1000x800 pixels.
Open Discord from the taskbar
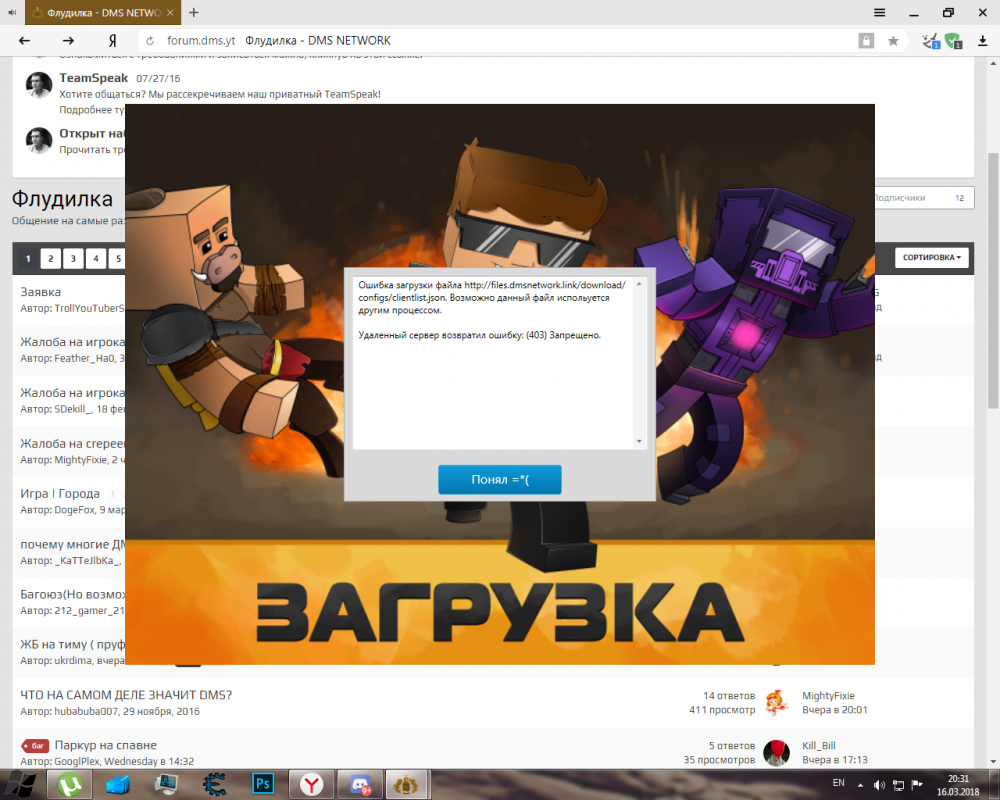click(x=357, y=783)
